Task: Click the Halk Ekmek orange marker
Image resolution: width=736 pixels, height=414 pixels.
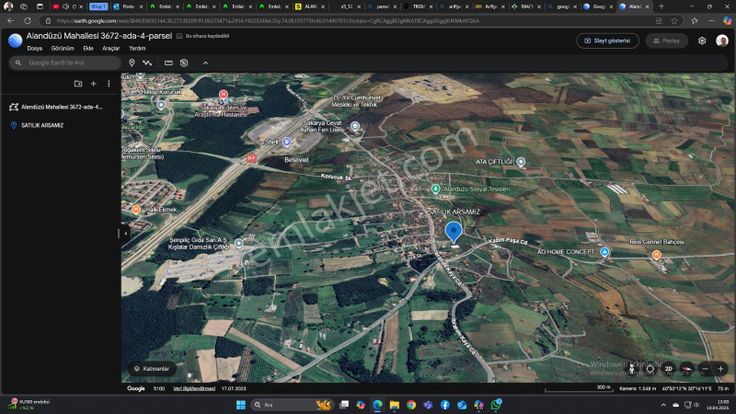Action: (x=136, y=209)
